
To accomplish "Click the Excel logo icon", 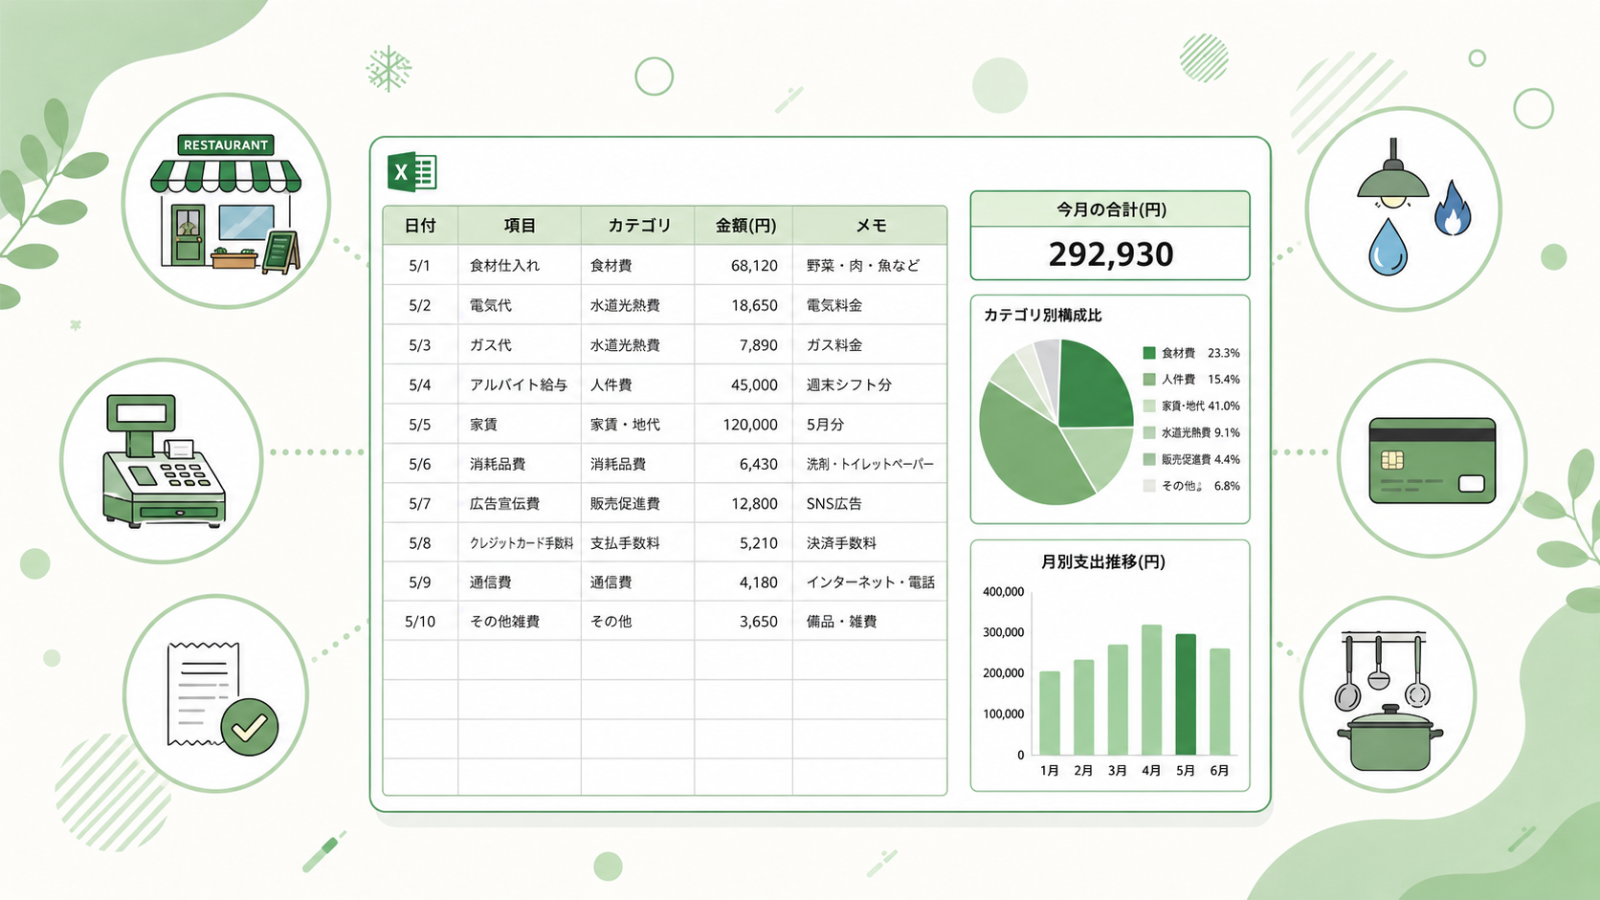I will [x=412, y=172].
